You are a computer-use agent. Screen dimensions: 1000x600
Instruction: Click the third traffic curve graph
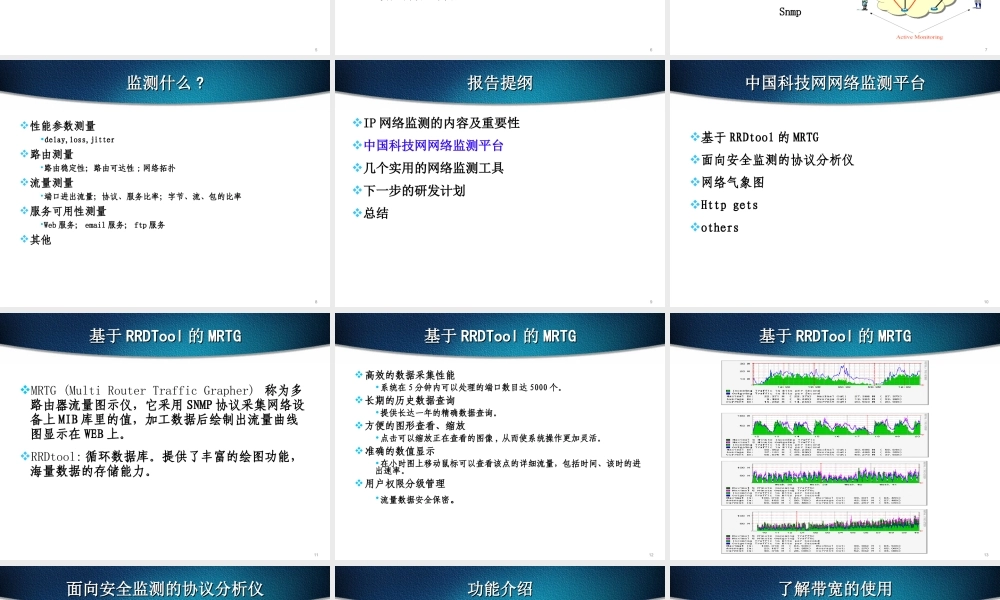click(823, 483)
